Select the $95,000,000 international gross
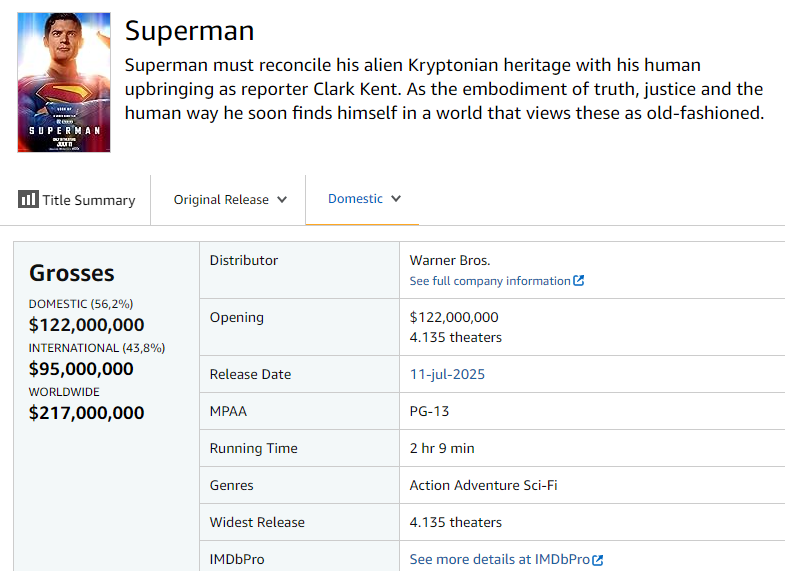 pos(81,369)
